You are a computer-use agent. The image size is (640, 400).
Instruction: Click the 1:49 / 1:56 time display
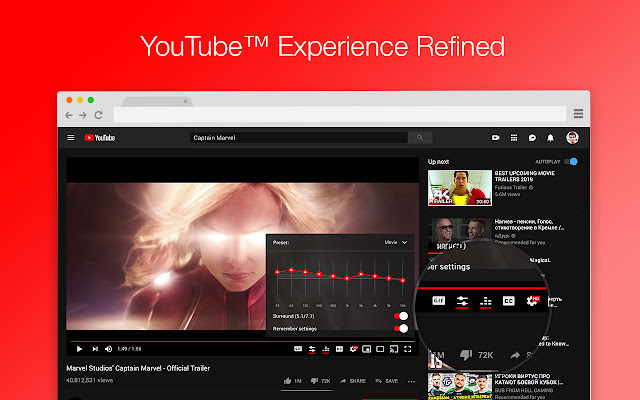[x=129, y=349]
